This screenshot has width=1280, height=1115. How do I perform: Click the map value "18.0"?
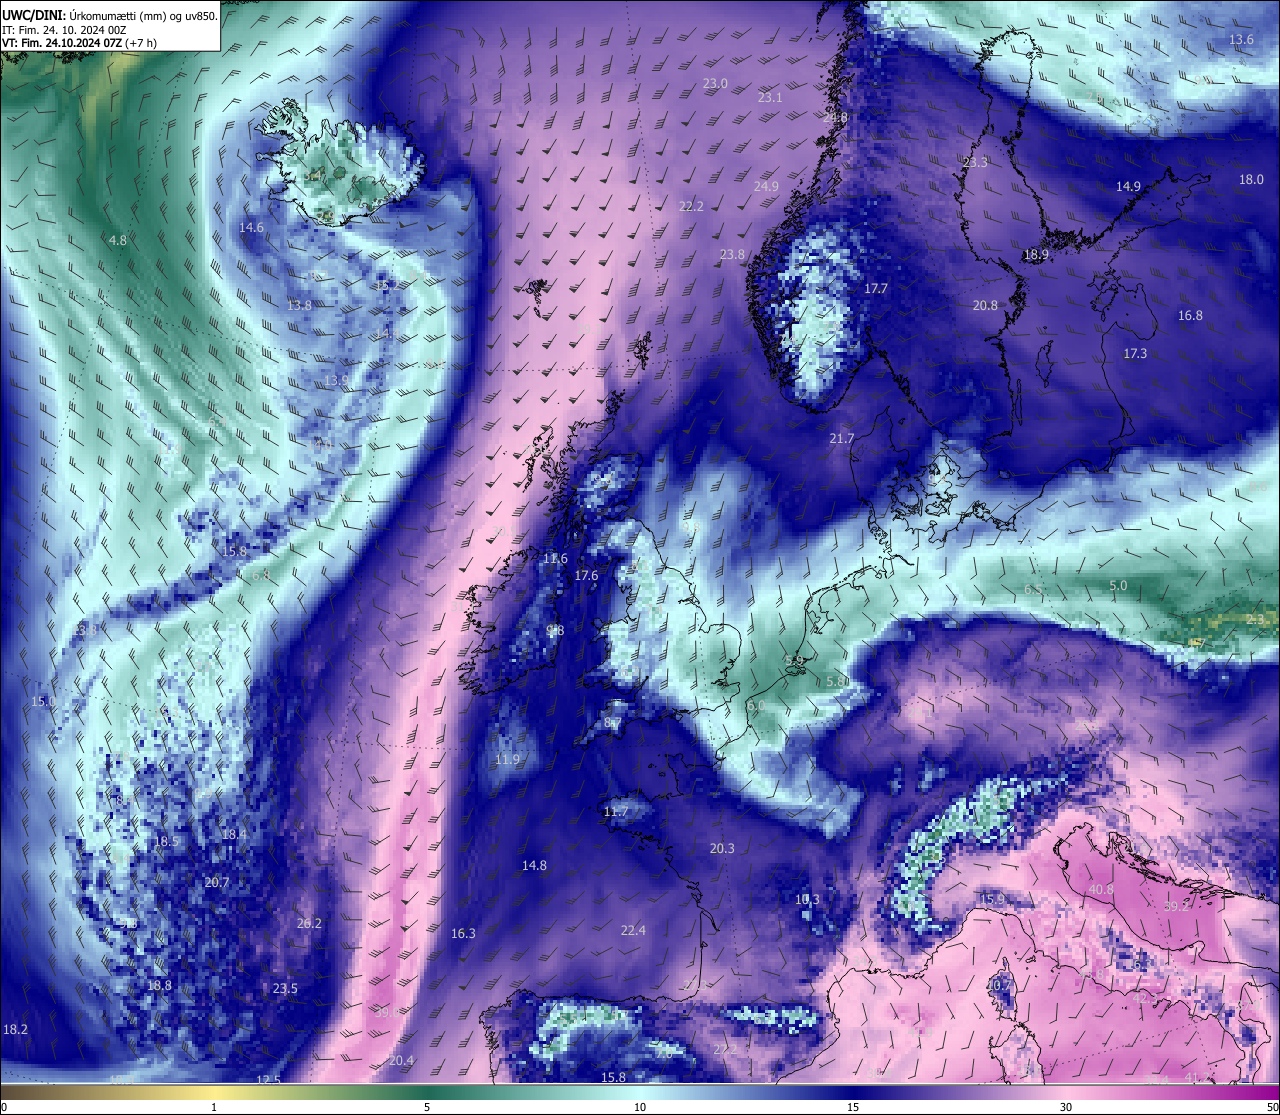tap(1251, 180)
